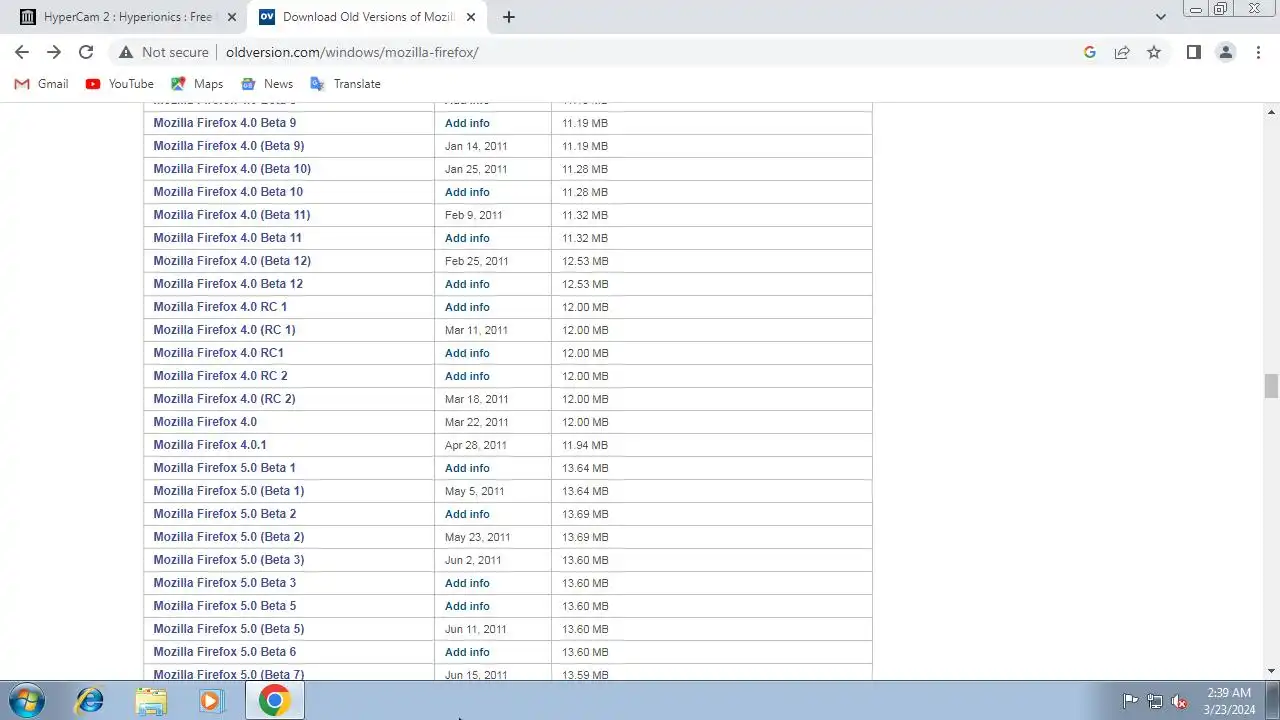Viewport: 1280px width, 720px height.
Task: Select the date Jan 14, 2011
Action: 476,146
